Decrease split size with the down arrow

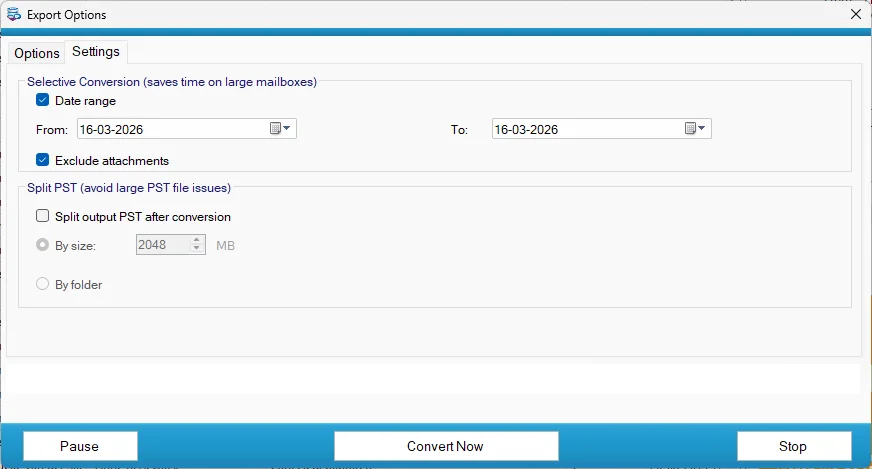pyautogui.click(x=197, y=250)
